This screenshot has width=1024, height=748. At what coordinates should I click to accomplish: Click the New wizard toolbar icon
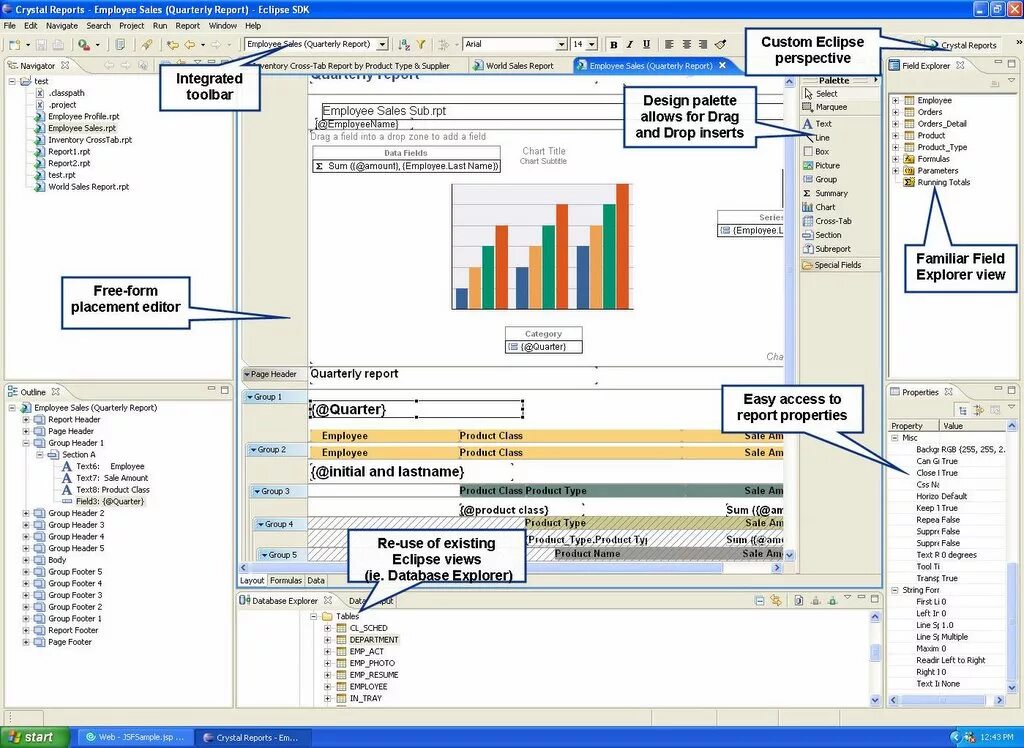point(15,44)
